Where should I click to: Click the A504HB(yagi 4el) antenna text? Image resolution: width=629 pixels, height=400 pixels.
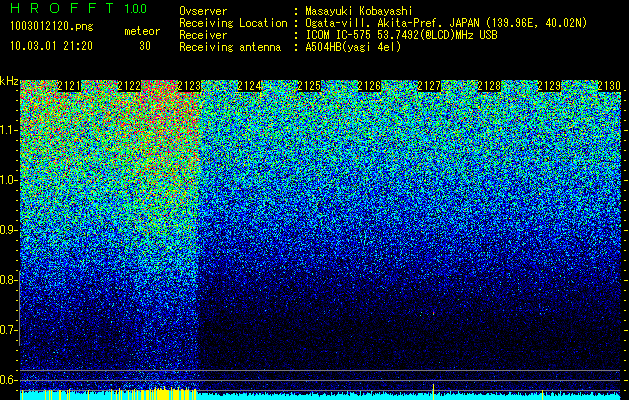(353, 47)
